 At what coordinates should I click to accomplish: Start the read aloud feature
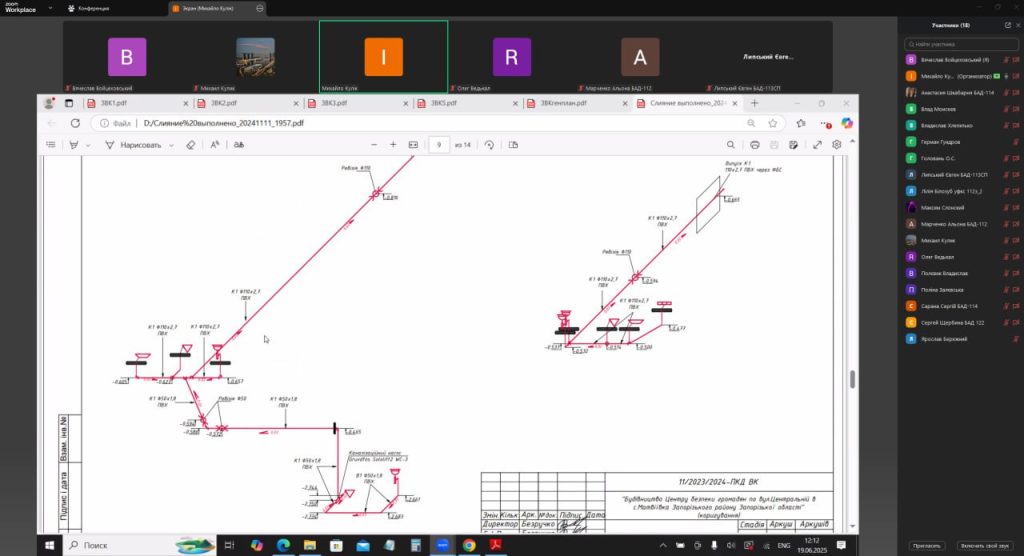pyautogui.click(x=214, y=145)
